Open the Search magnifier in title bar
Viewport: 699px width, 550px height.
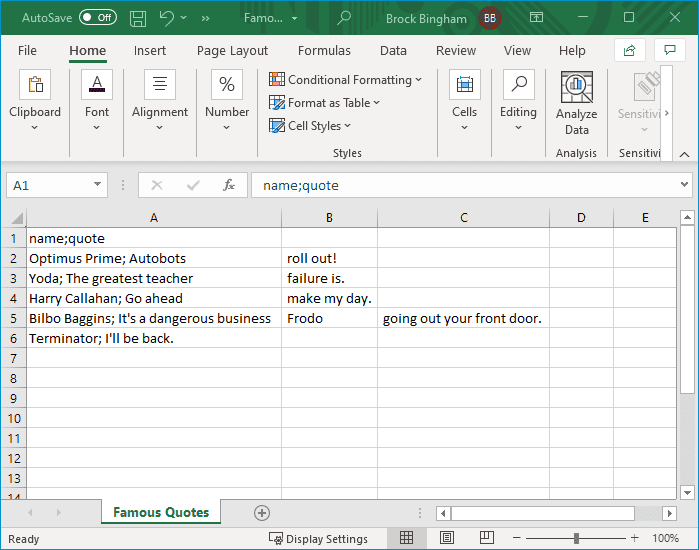click(344, 18)
